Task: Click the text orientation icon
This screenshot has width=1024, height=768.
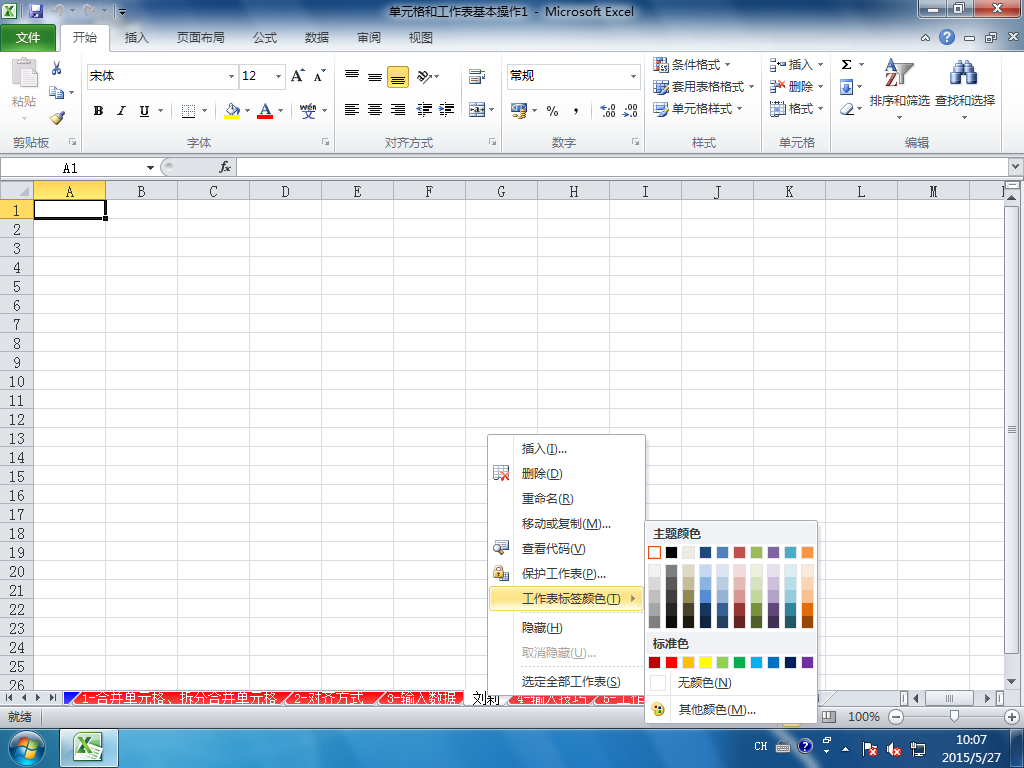Action: point(424,77)
